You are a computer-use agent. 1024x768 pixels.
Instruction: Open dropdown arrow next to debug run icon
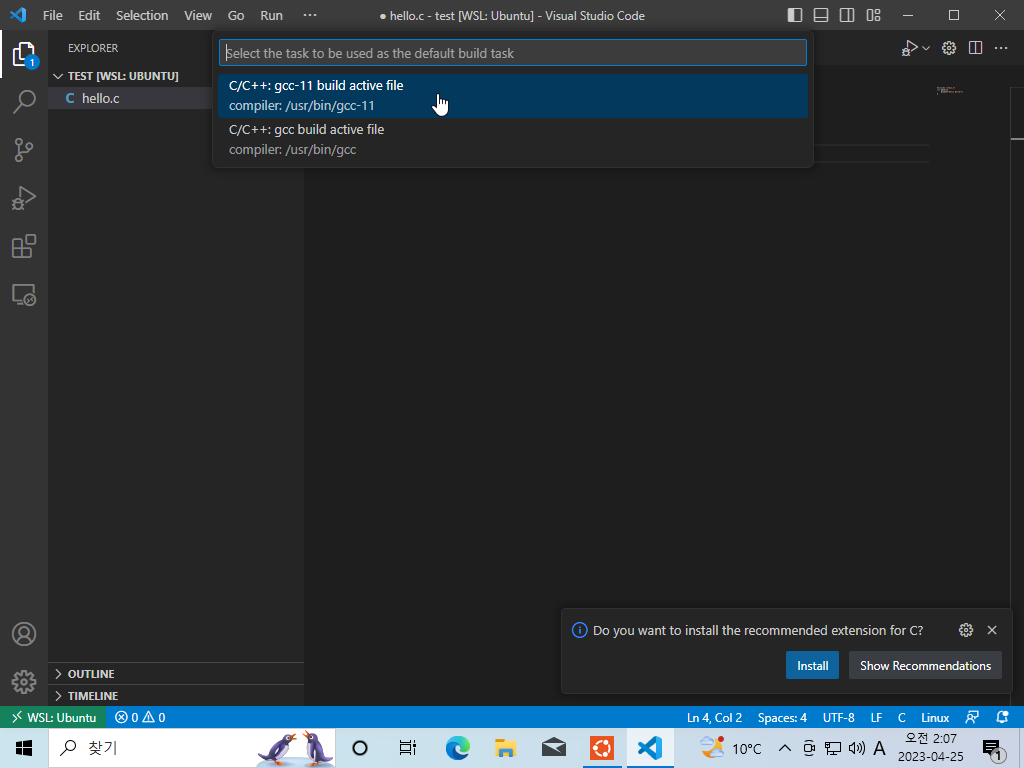pyautogui.click(x=926, y=48)
